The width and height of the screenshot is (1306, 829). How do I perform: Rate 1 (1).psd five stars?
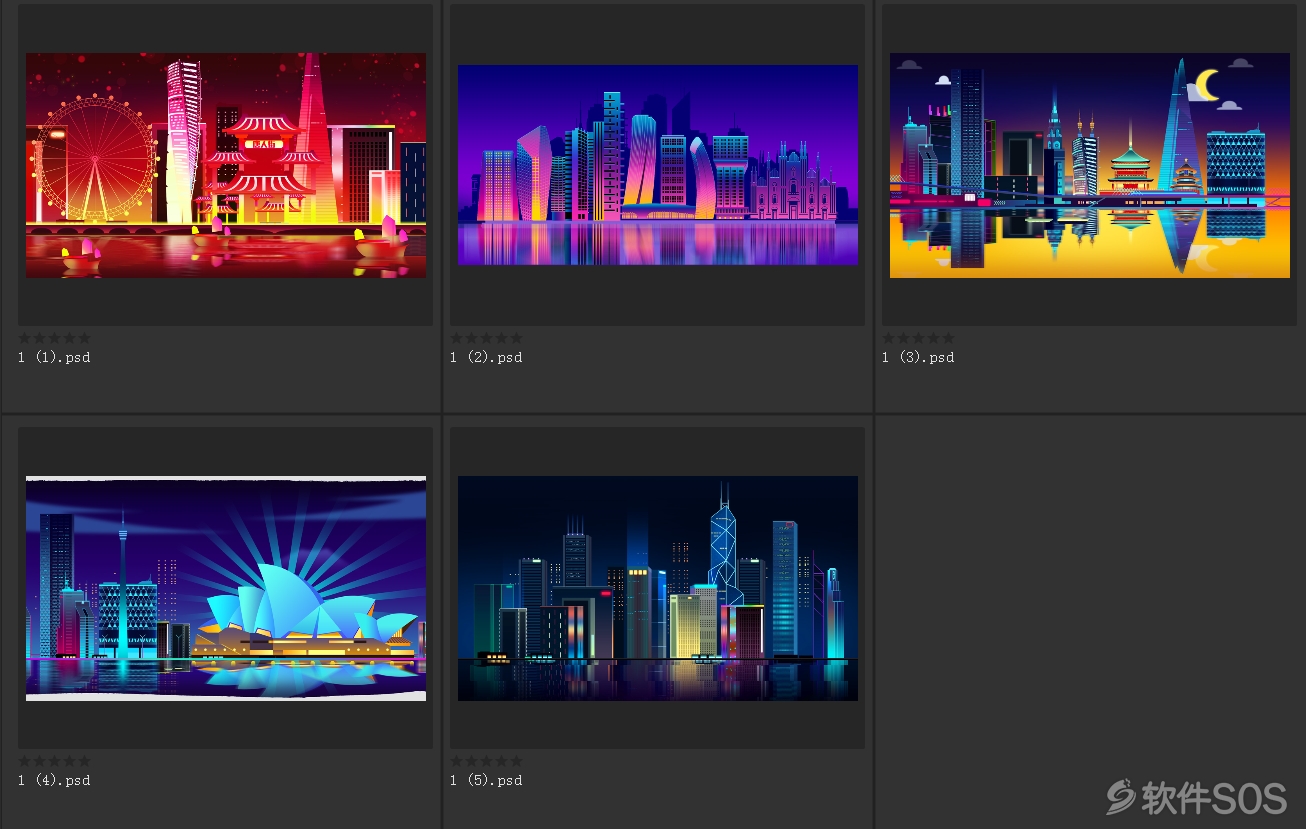[85, 338]
